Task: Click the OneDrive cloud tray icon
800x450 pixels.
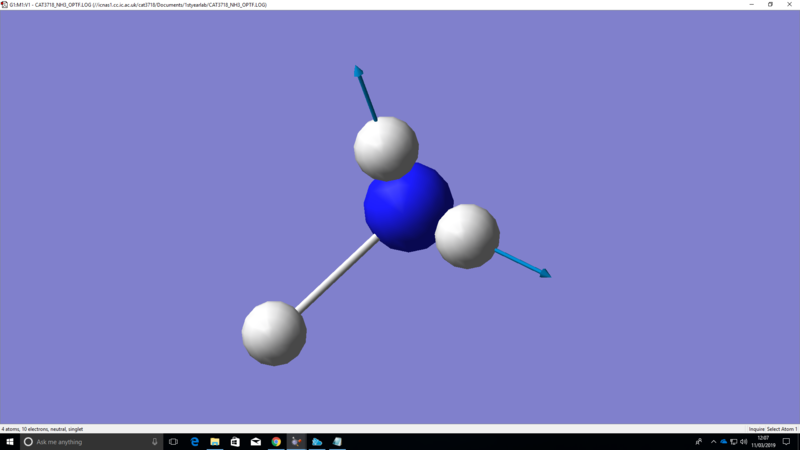Action: 723,442
